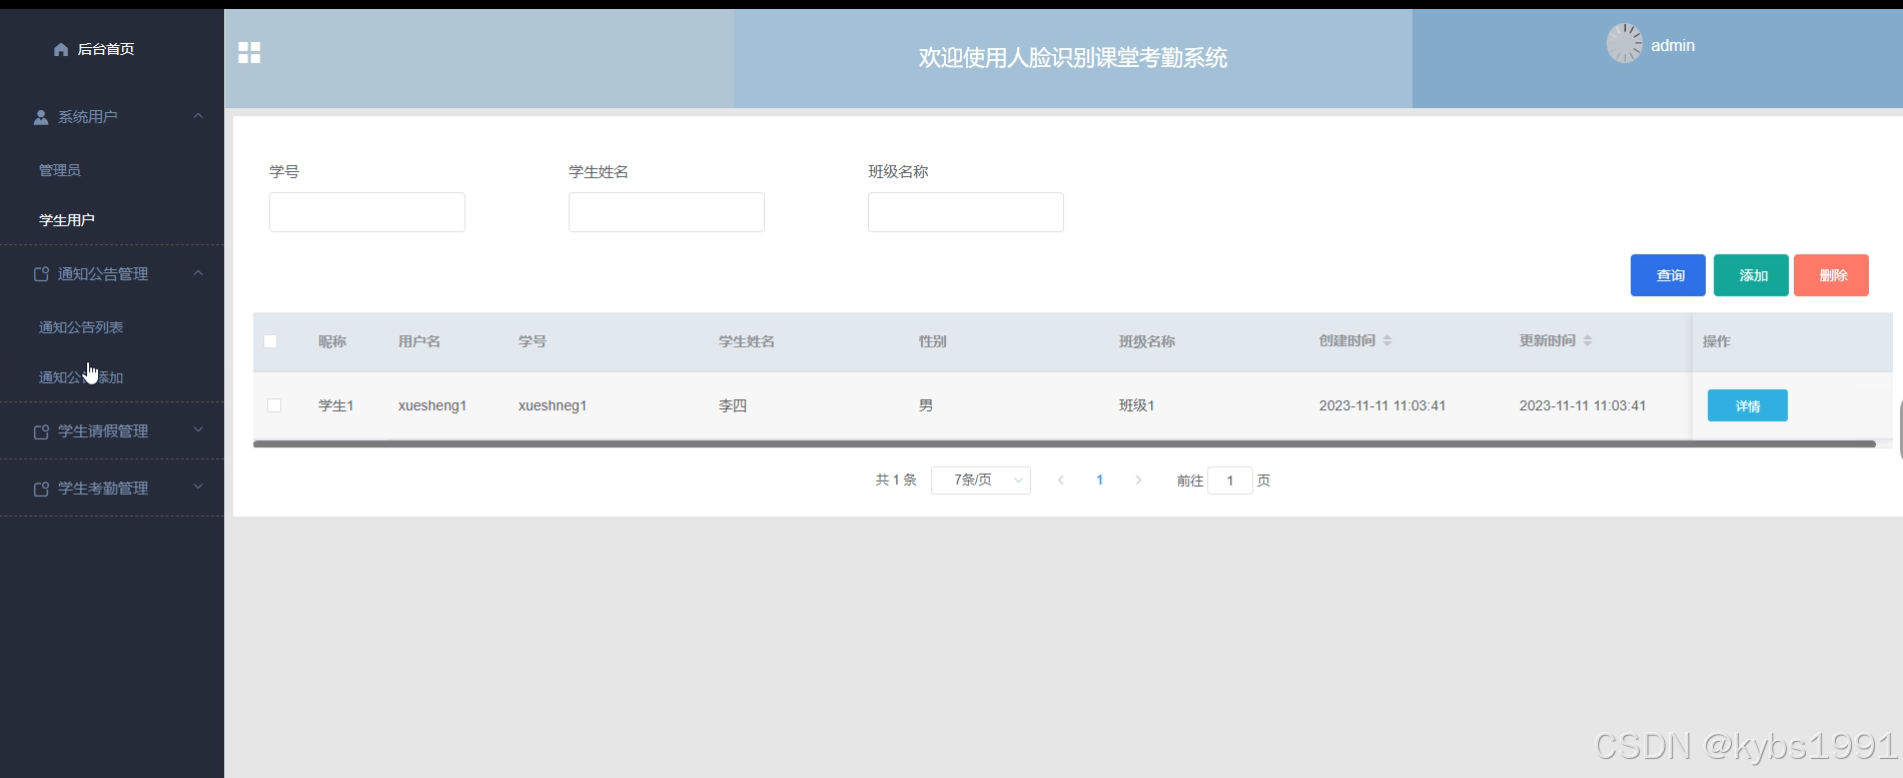This screenshot has width=1903, height=778.
Task: Select page number 1 in pagination
Action: 1099,480
